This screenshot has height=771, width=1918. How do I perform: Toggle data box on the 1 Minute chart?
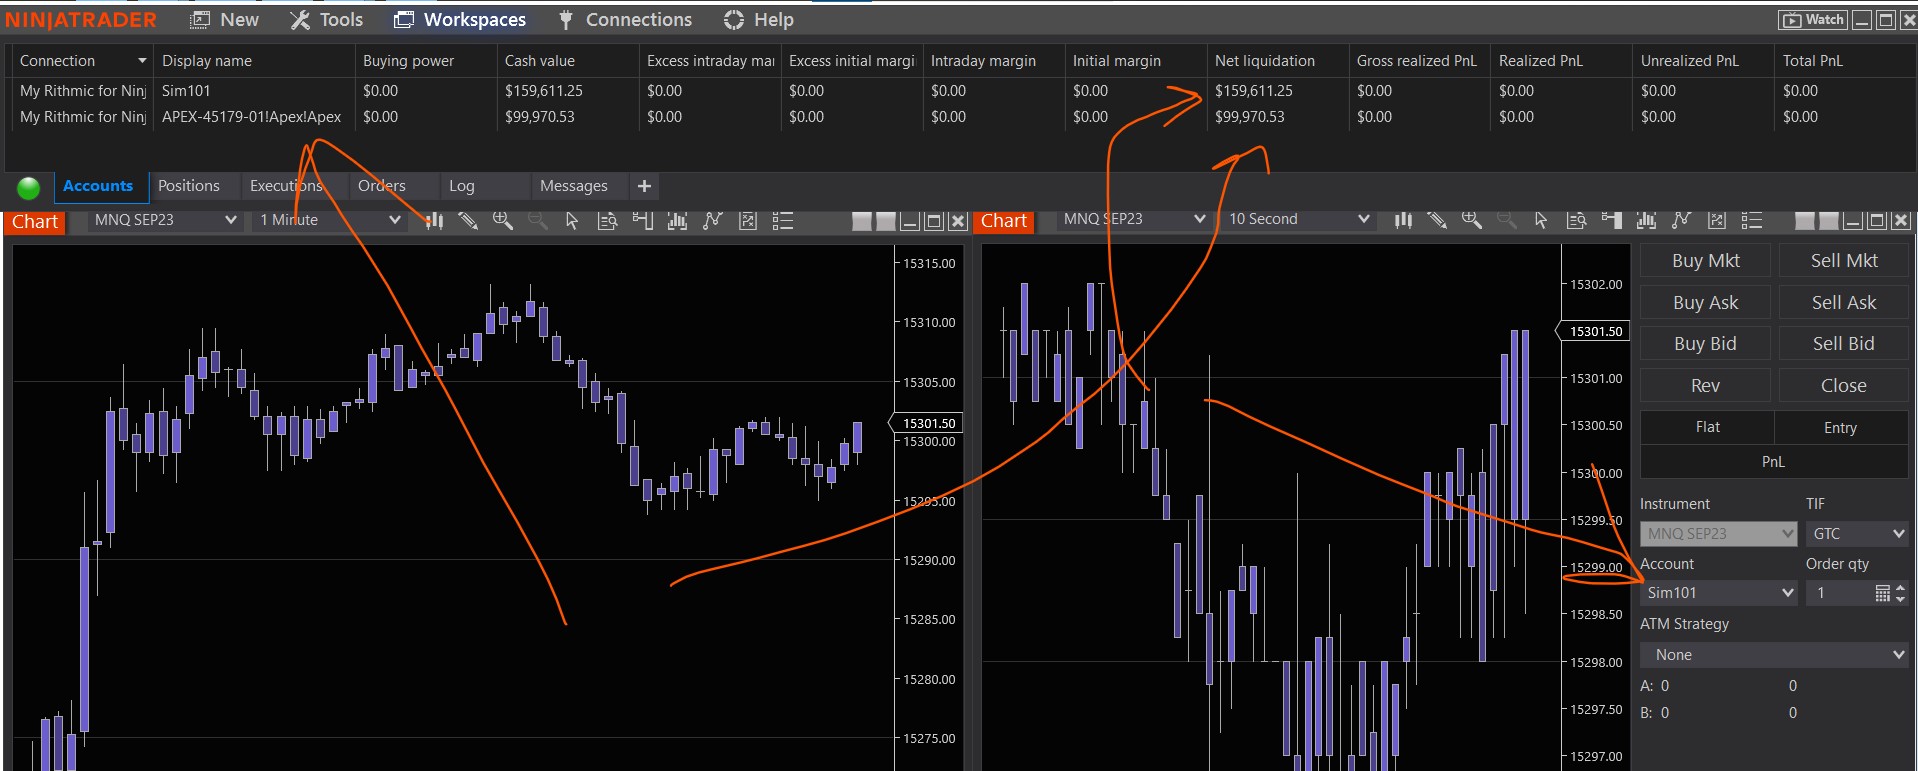pos(607,220)
